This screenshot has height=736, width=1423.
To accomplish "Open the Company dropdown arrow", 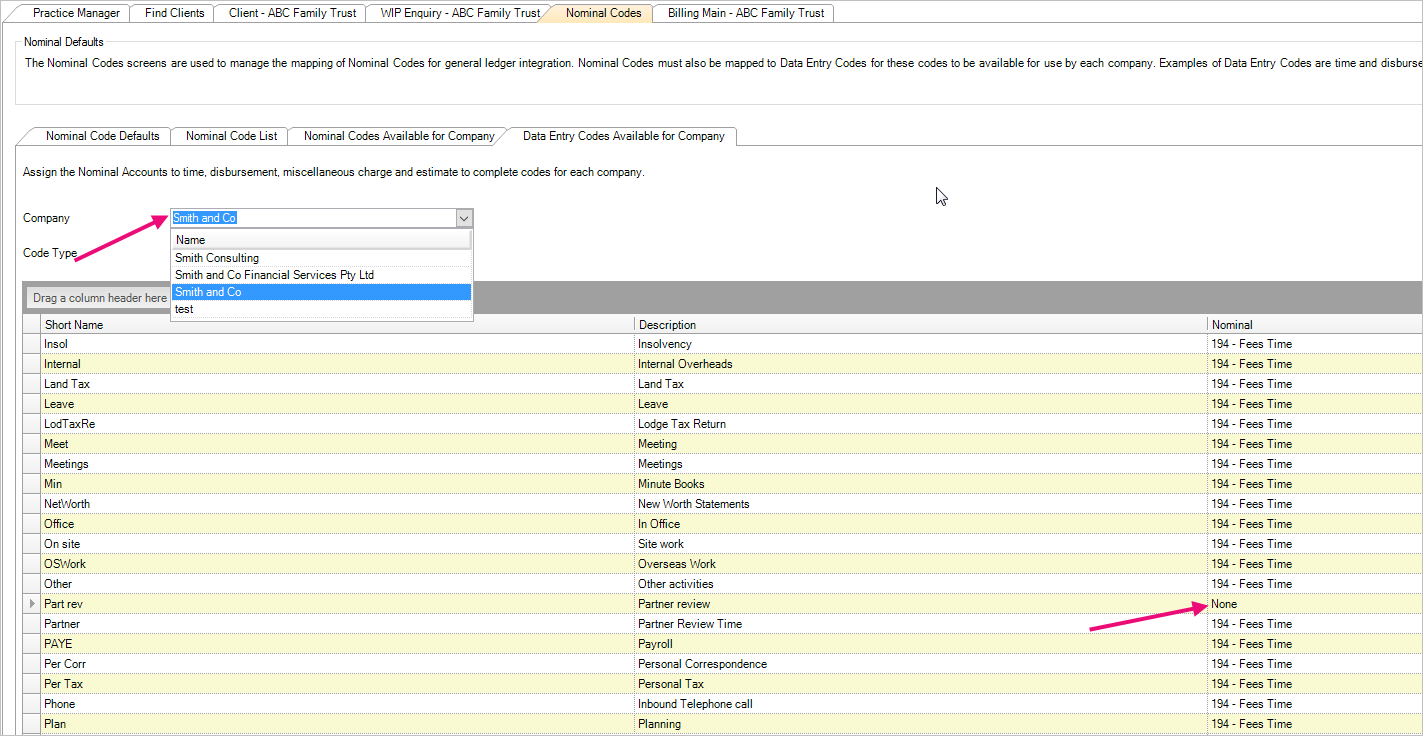I will (463, 218).
